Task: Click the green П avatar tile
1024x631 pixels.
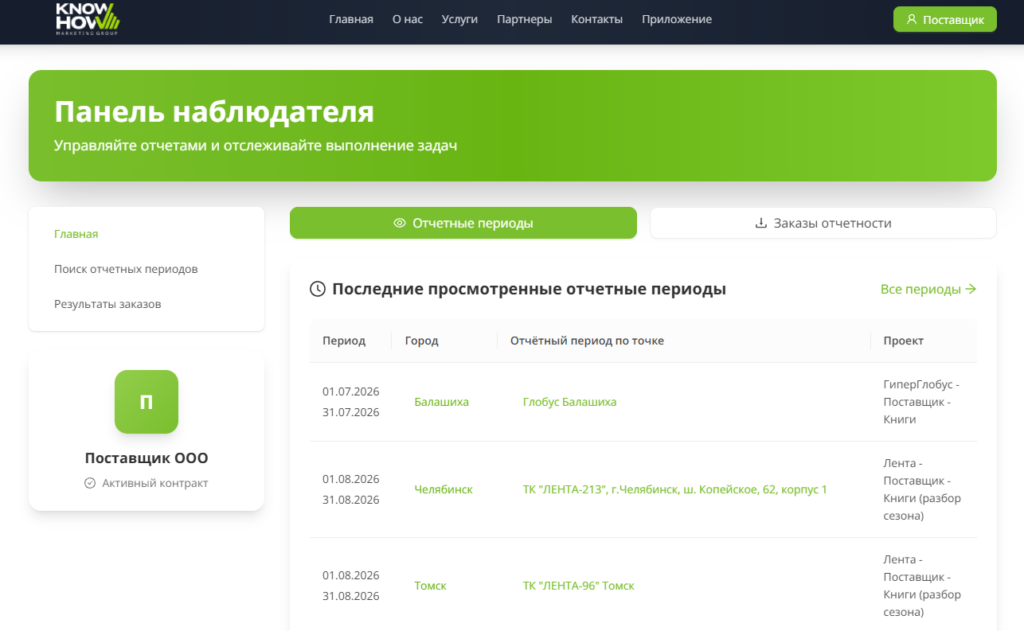Action: coord(146,402)
